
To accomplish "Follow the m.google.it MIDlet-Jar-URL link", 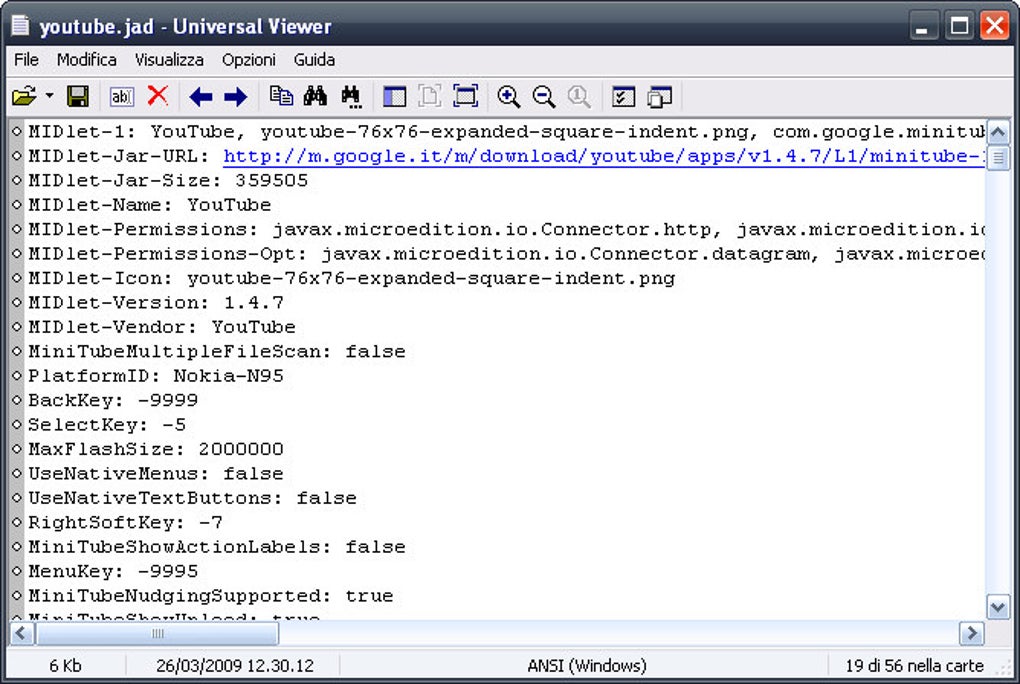I will (x=604, y=156).
